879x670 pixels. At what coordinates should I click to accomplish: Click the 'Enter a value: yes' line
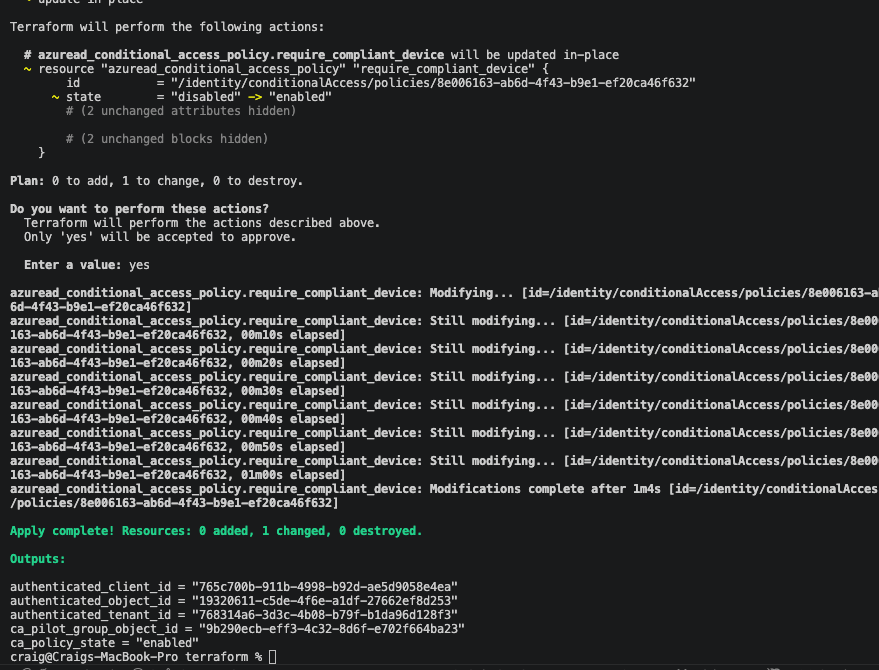tap(87, 265)
